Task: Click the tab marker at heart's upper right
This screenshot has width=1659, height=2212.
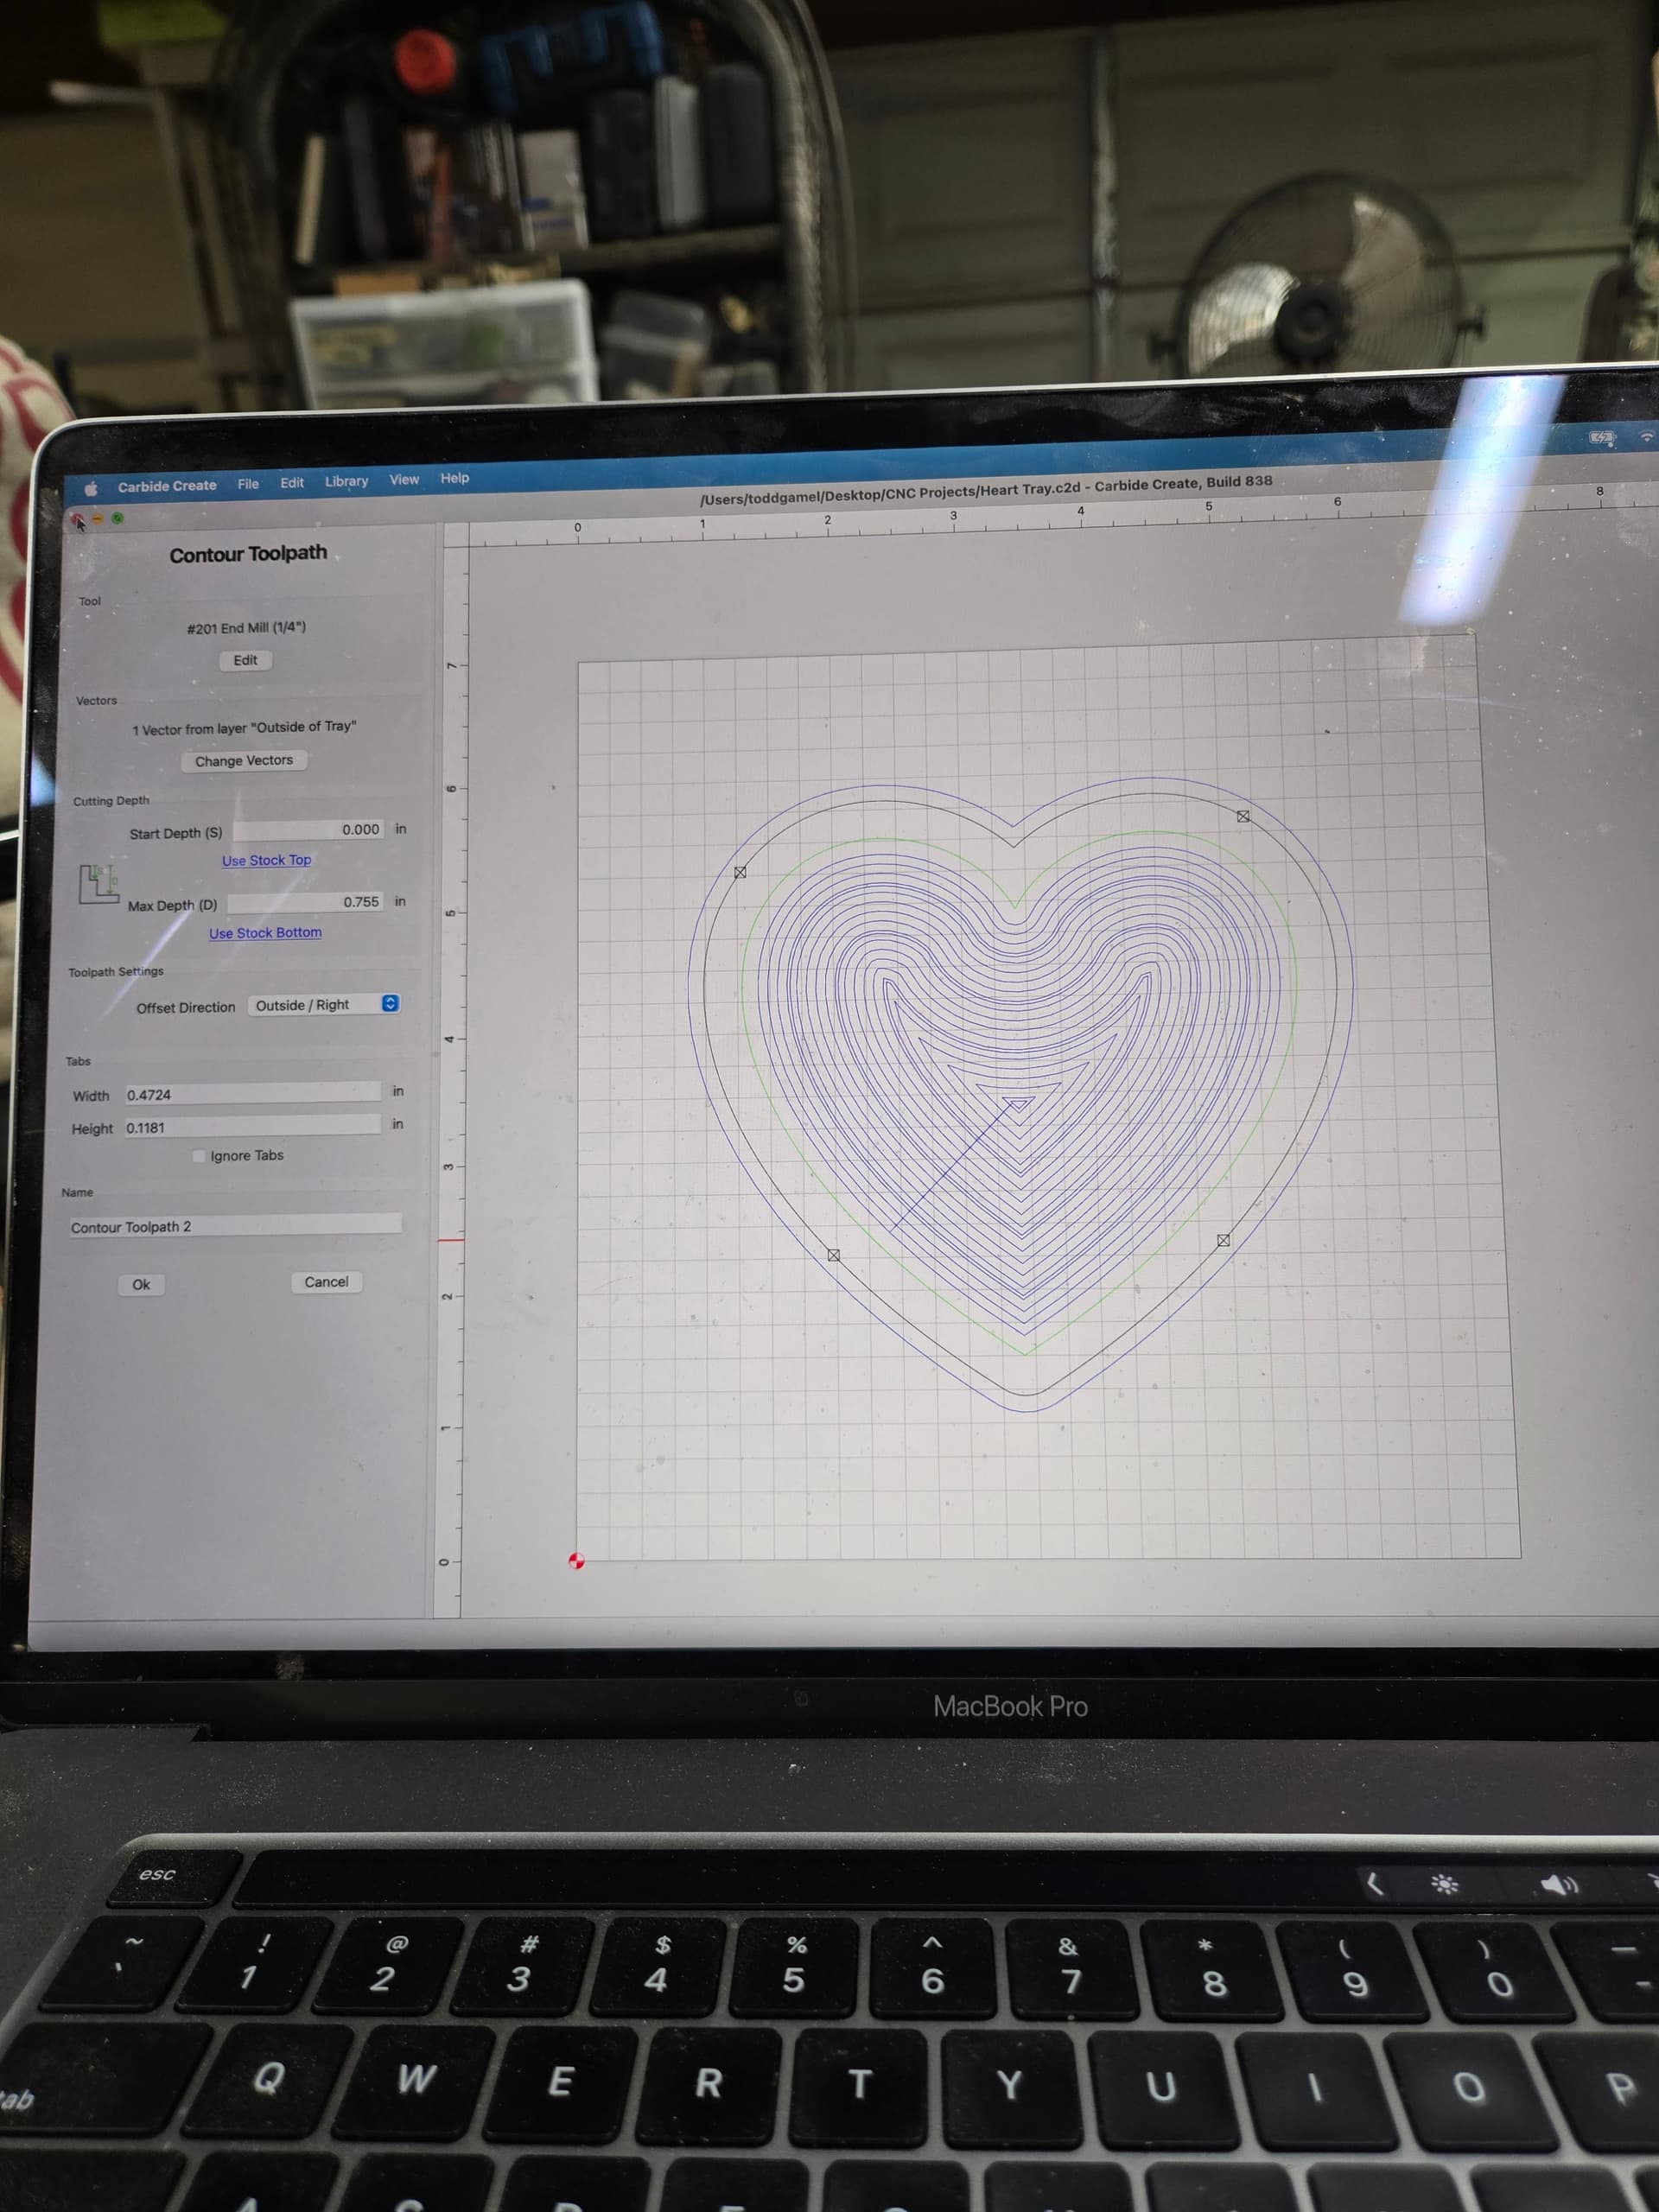Action: [1243, 817]
